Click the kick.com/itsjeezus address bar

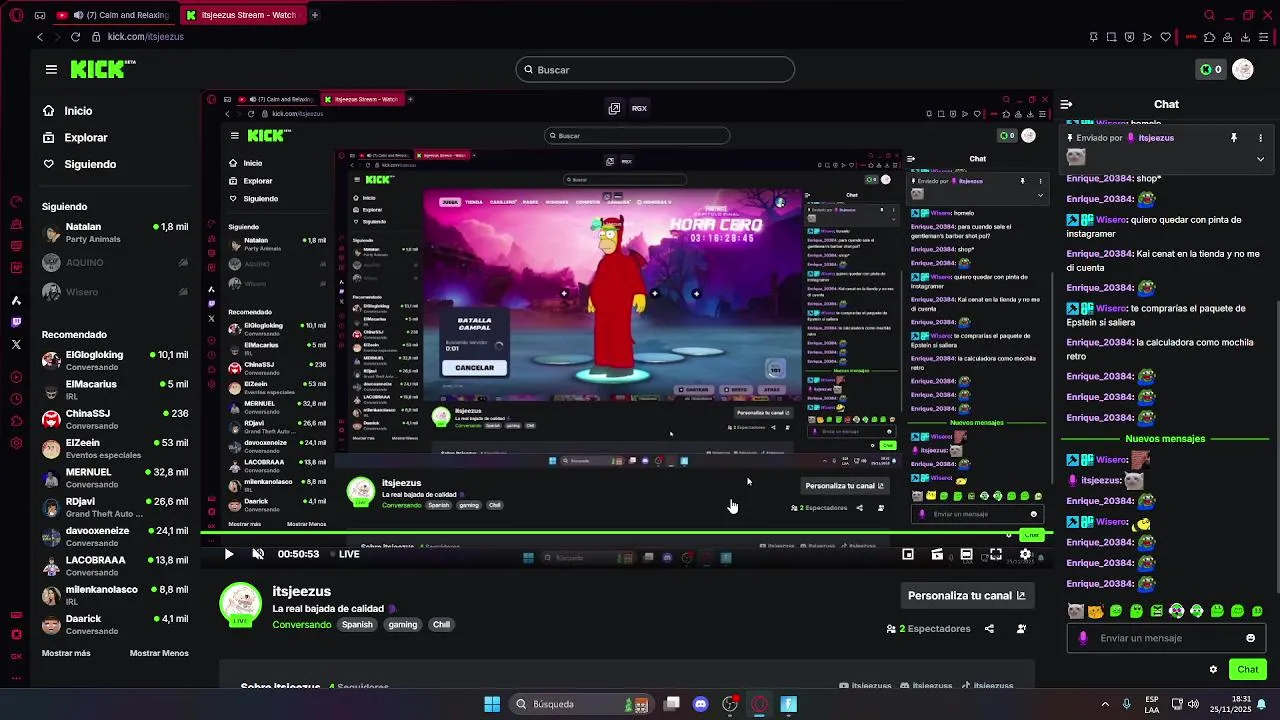pos(146,37)
